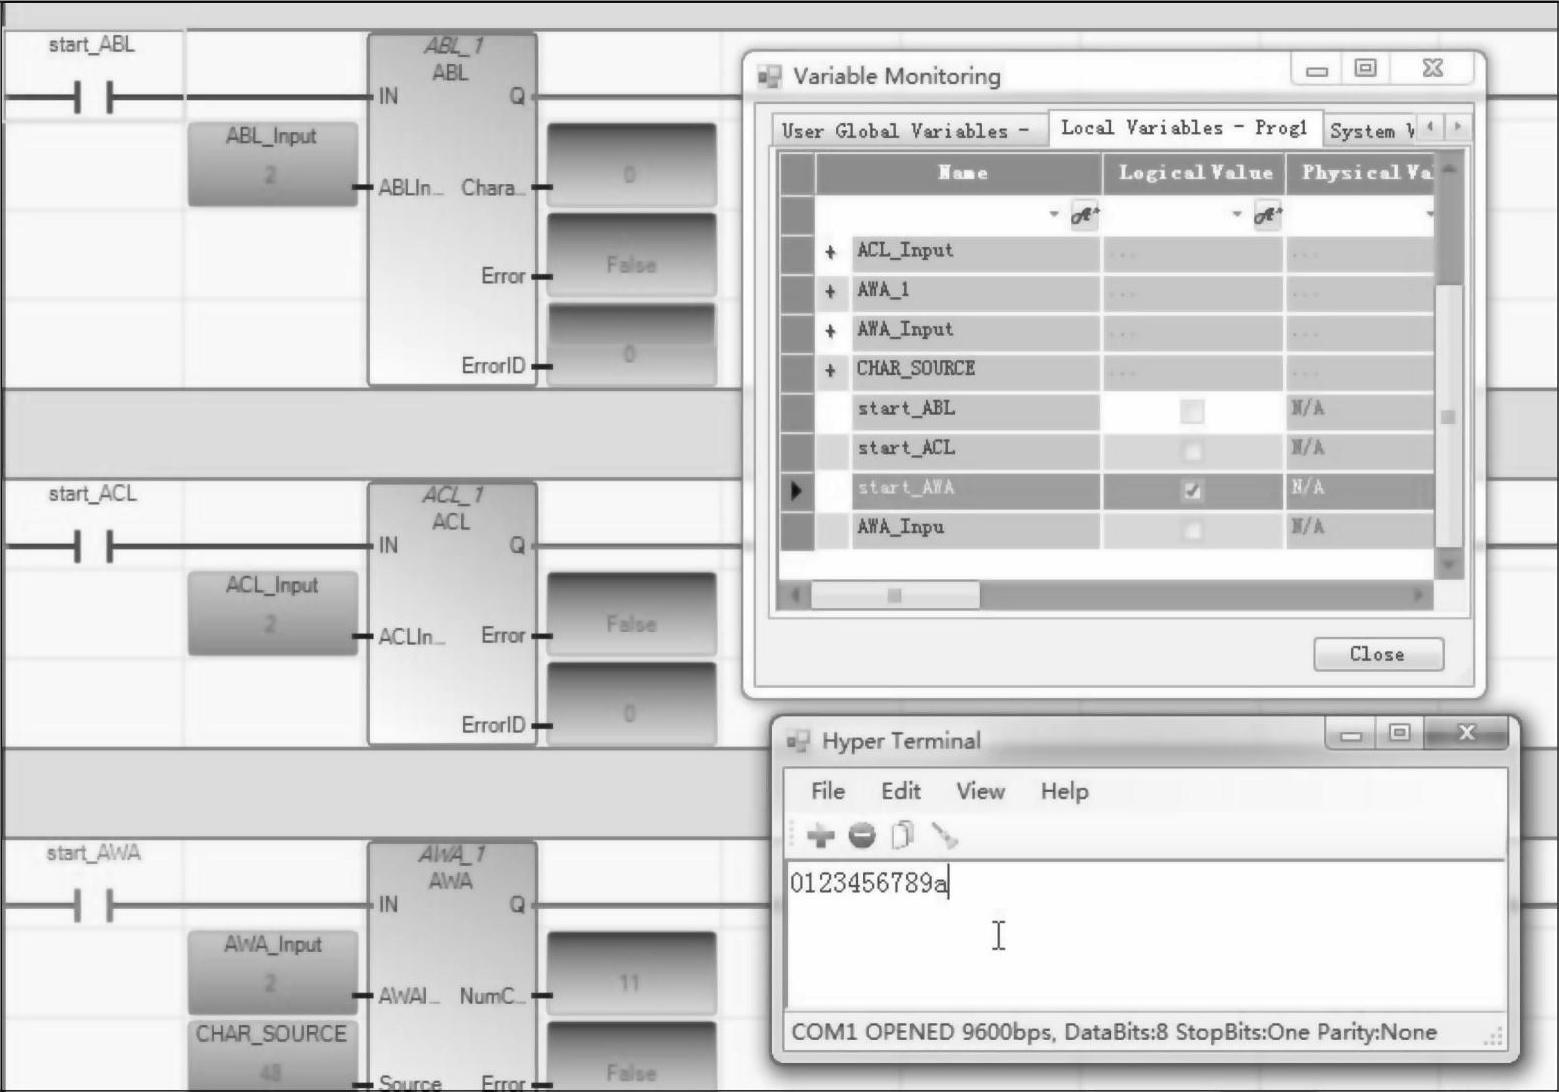Click the filter icon in the Name column
Image resolution: width=1559 pixels, height=1092 pixels.
coord(1084,214)
